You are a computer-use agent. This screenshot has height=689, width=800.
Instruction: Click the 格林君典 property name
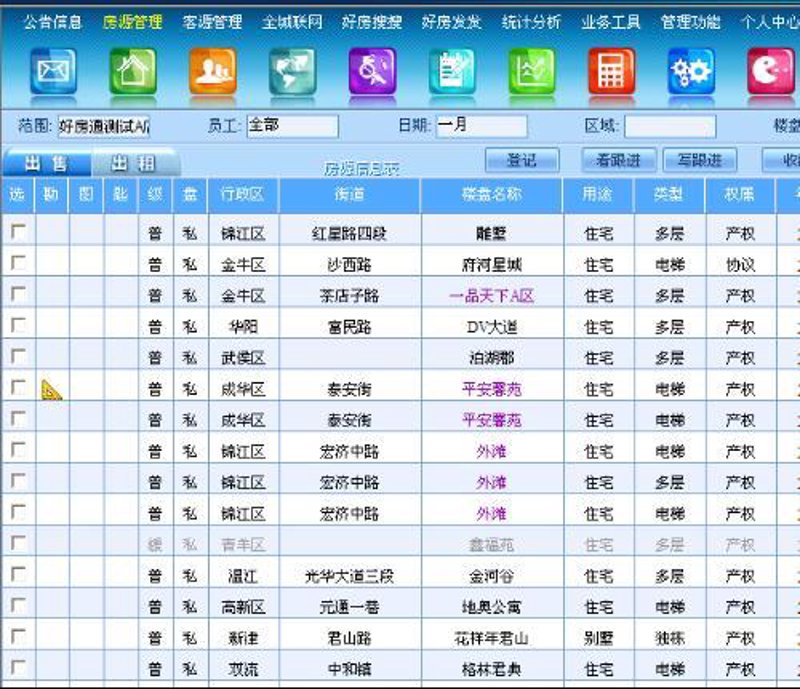tap(491, 670)
